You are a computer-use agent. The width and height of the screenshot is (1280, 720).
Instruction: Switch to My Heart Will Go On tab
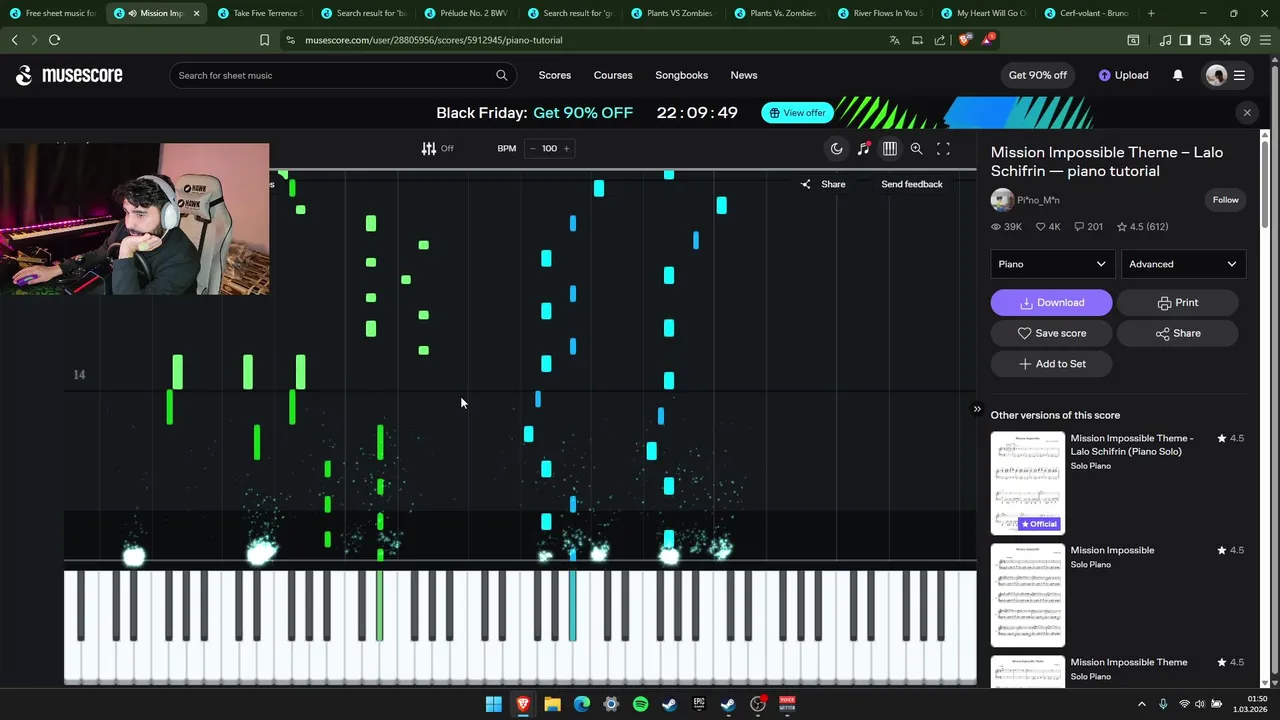983,13
